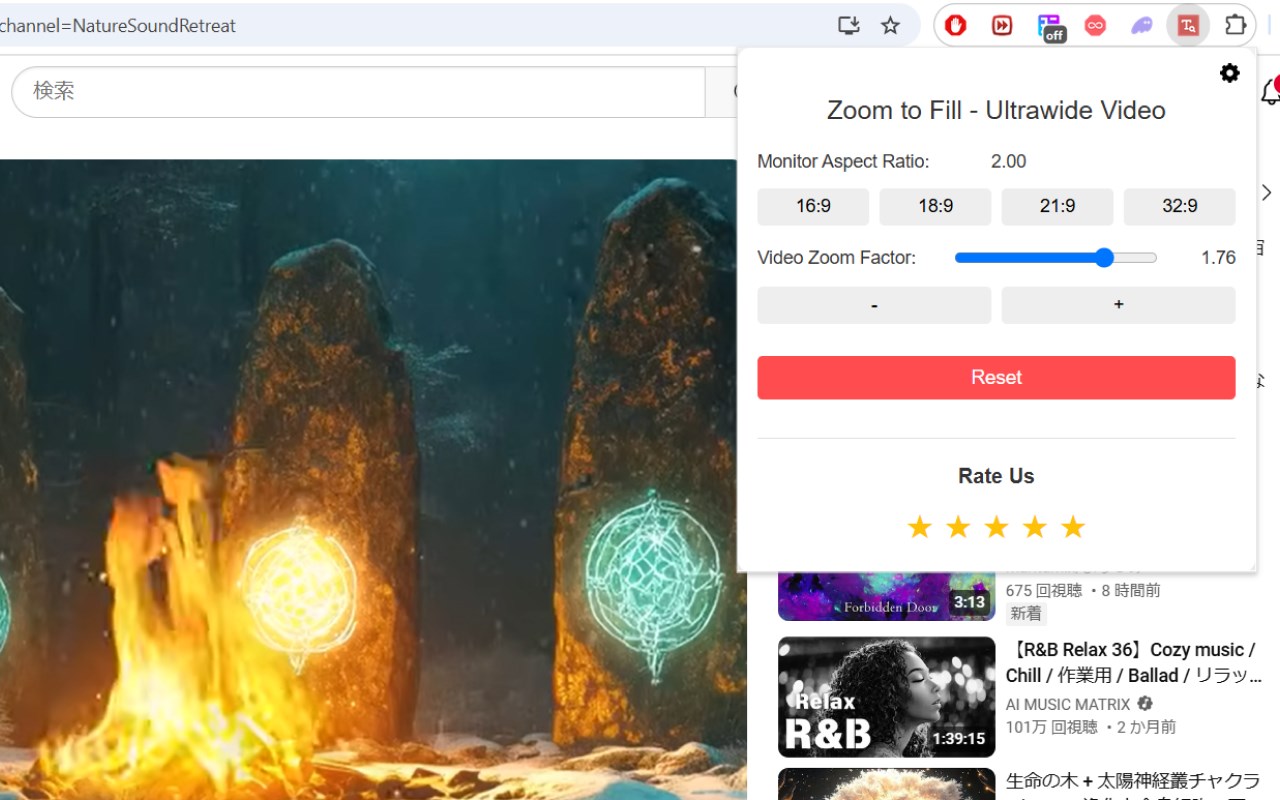Rate with the first star
Screen dimensions: 1280x800
919,527
